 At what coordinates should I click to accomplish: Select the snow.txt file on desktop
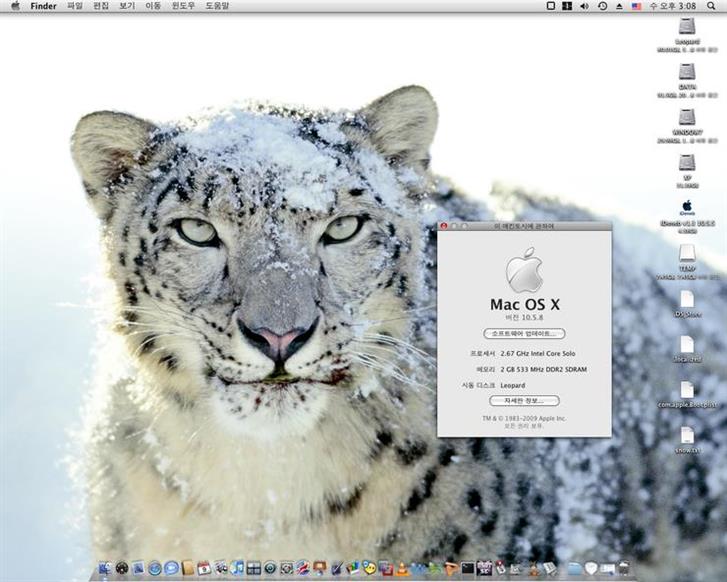click(x=687, y=436)
